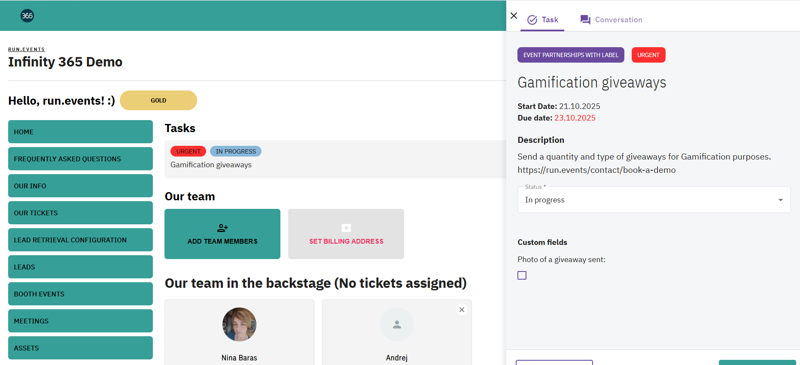
Task: Click the Task checkmark icon
Action: (x=532, y=20)
